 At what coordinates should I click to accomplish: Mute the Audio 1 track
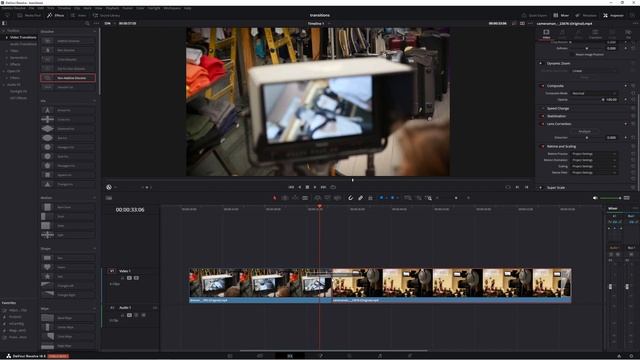click(x=143, y=315)
